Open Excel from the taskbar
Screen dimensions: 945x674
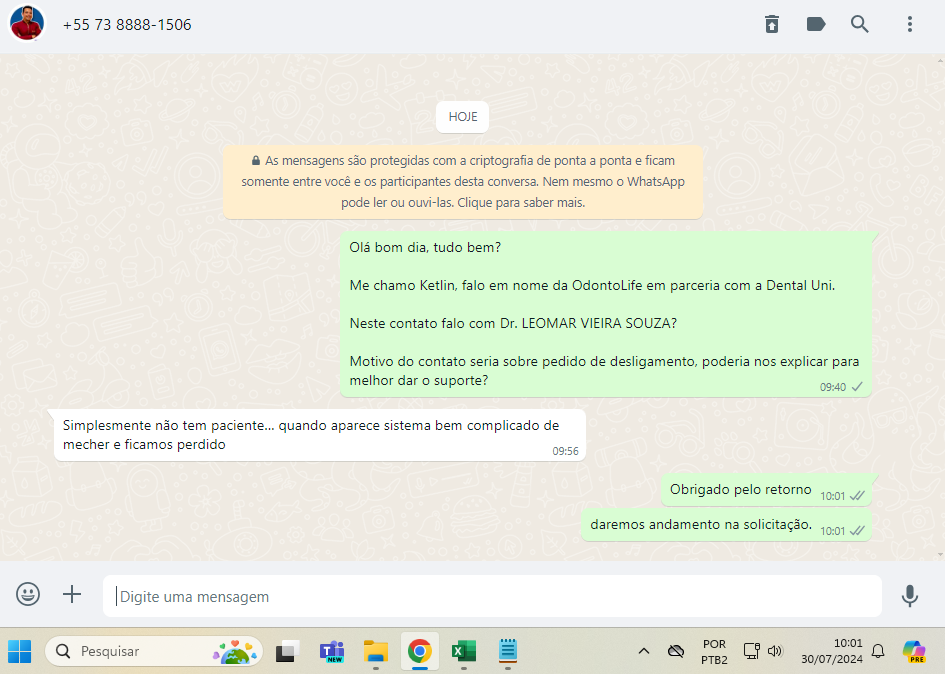point(463,651)
